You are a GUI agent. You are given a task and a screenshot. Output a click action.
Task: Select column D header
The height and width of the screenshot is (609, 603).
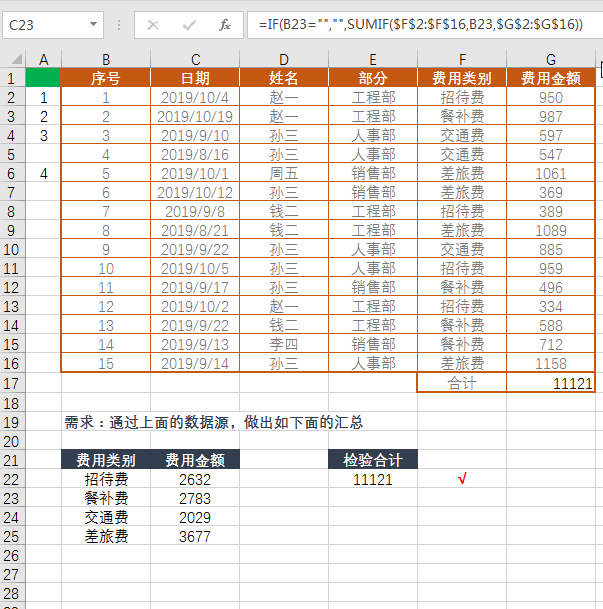click(284, 59)
